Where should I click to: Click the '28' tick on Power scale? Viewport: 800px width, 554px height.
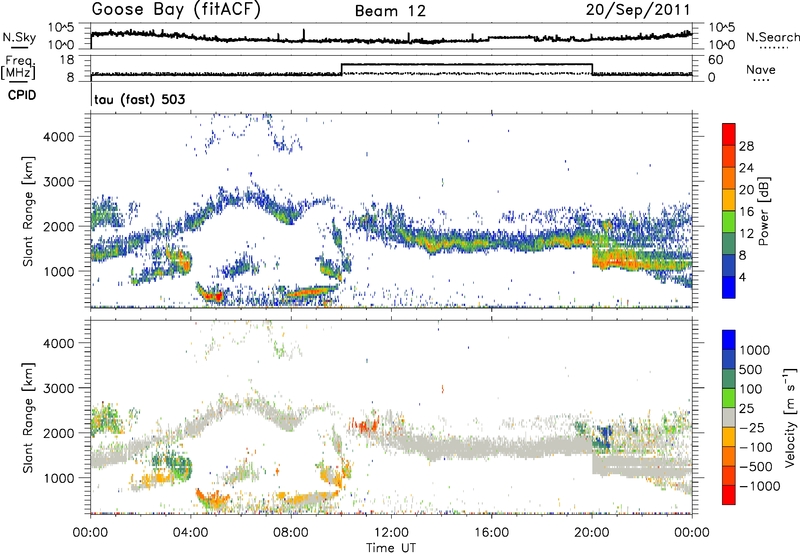[x=746, y=146]
